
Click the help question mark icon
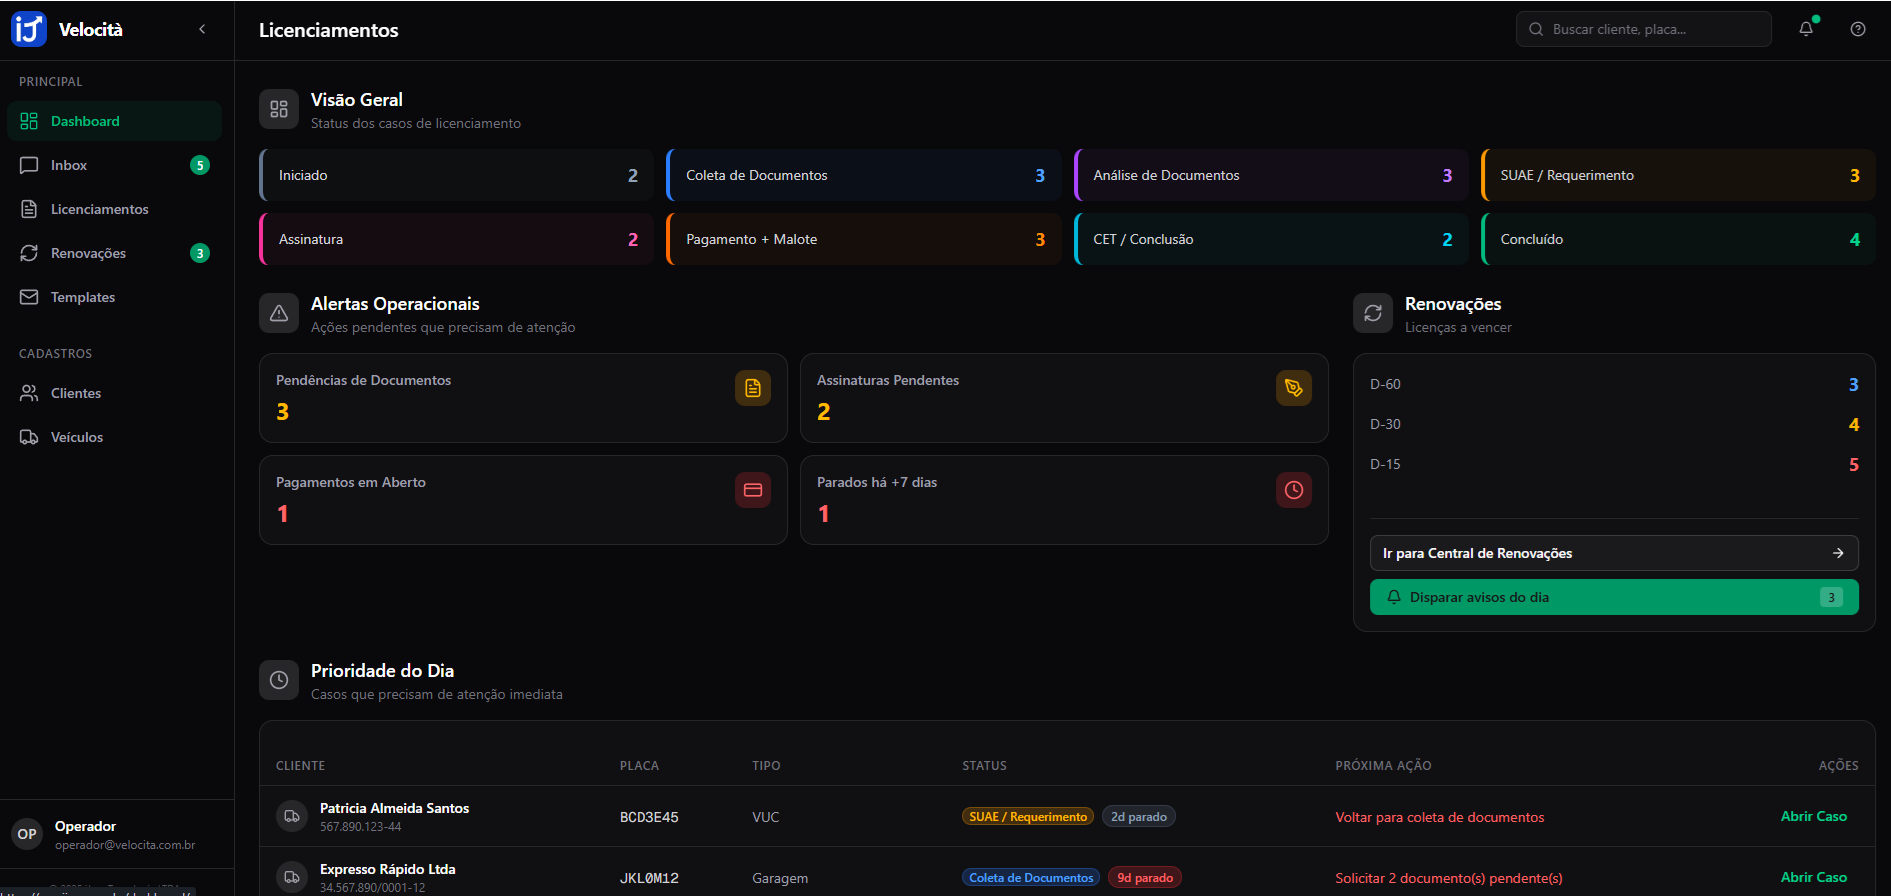pyautogui.click(x=1858, y=29)
